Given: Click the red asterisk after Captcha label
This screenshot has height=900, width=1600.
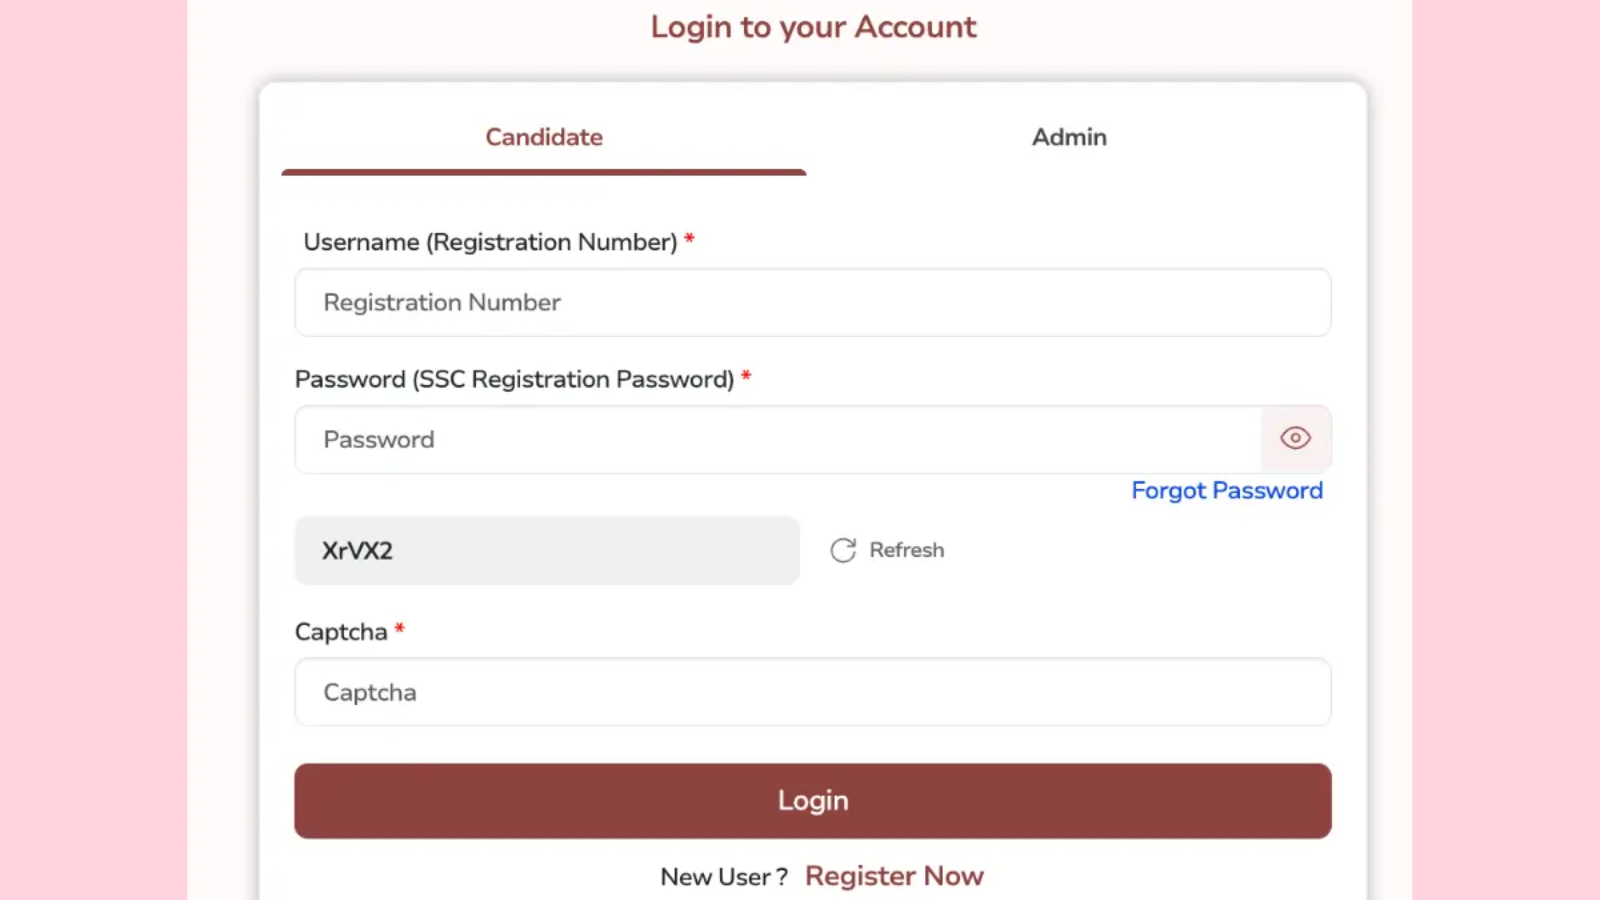Looking at the screenshot, I should click(x=399, y=629).
